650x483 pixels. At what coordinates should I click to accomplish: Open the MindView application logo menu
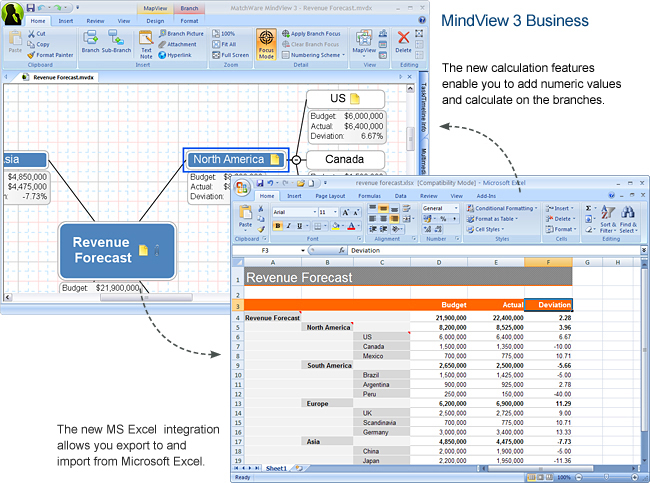12,13
